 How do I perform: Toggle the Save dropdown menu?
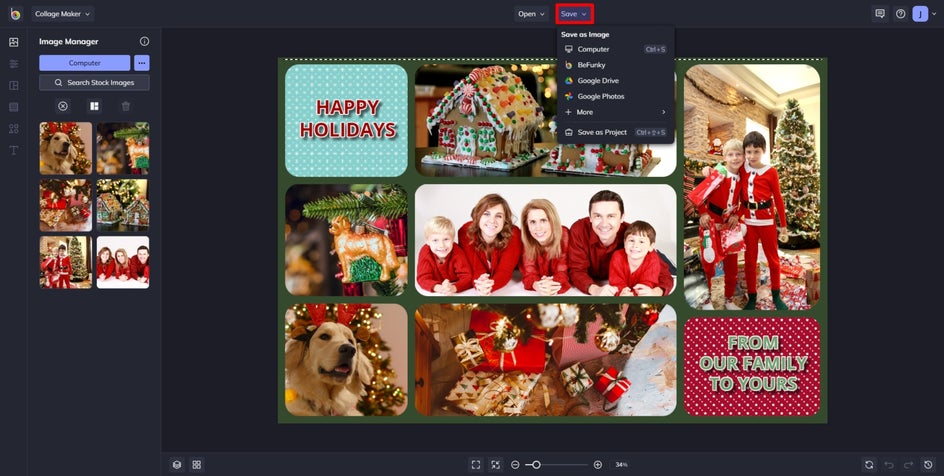pyautogui.click(x=574, y=14)
